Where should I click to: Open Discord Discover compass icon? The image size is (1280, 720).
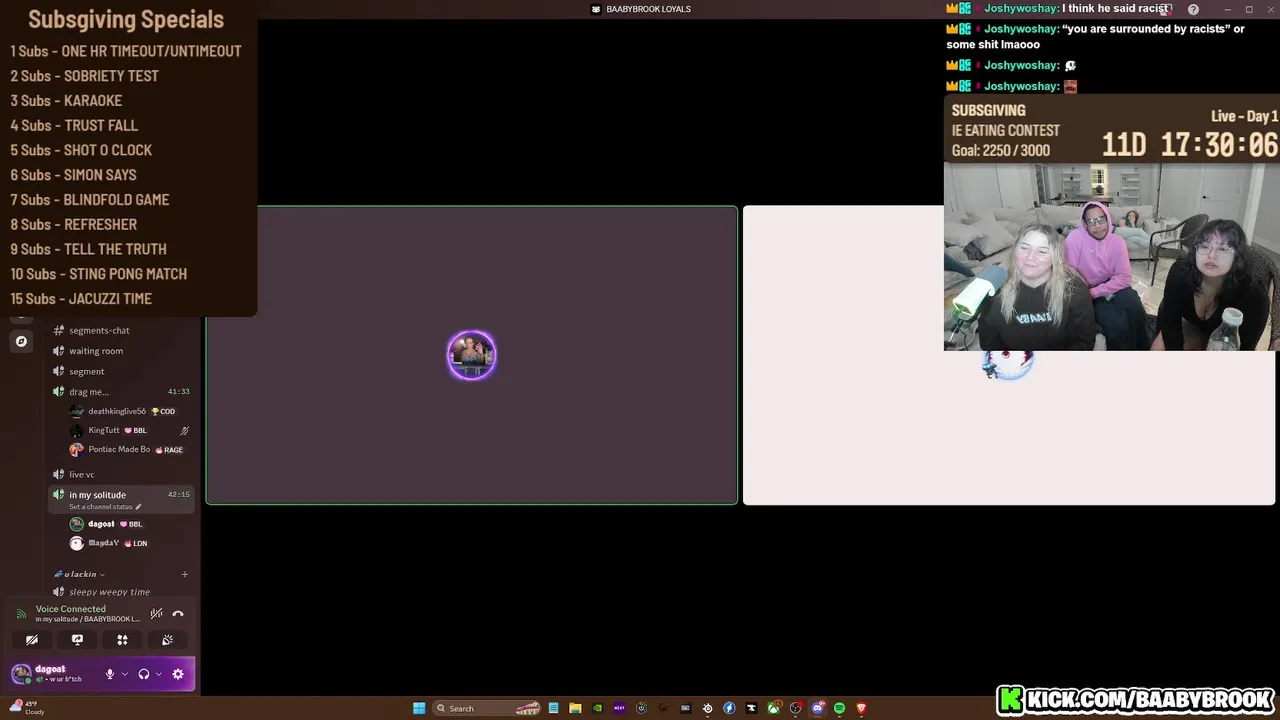[x=21, y=341]
